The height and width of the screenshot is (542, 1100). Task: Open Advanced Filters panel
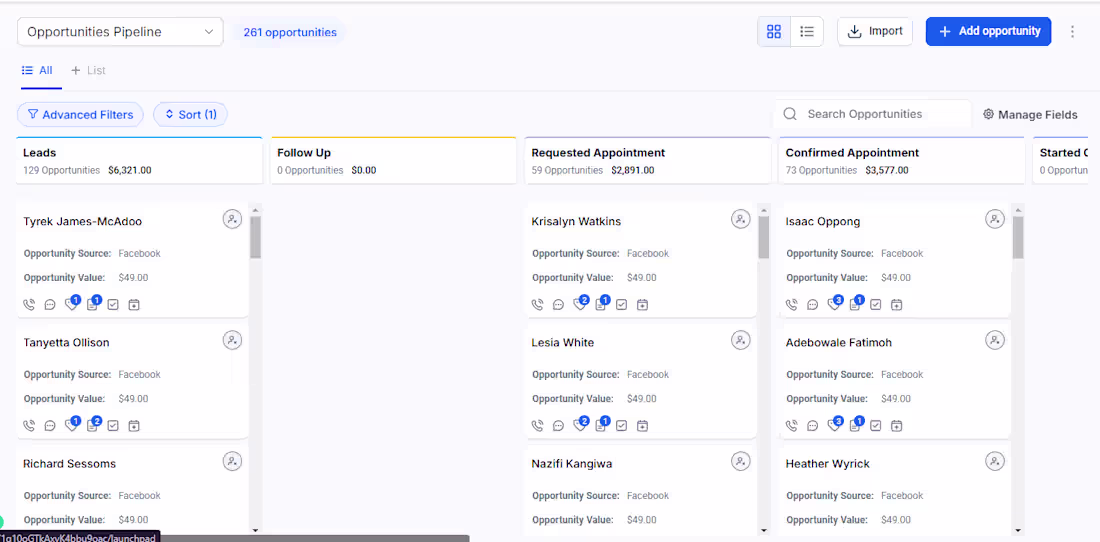point(80,115)
